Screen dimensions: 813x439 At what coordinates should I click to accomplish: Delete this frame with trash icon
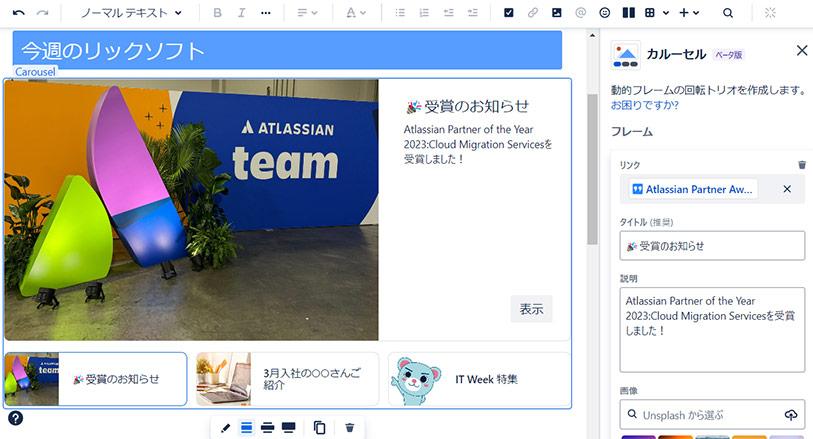tap(802, 165)
